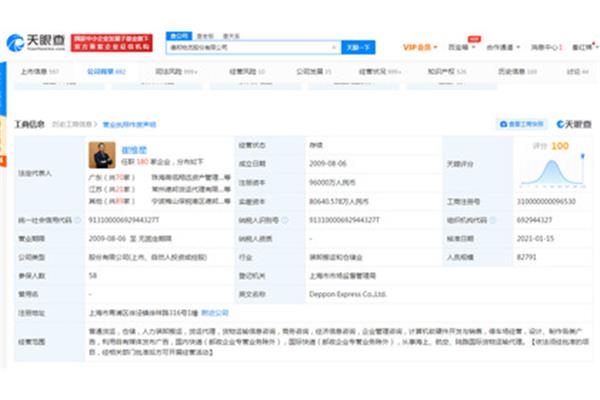Select organization code 692944327

pyautogui.click(x=534, y=220)
